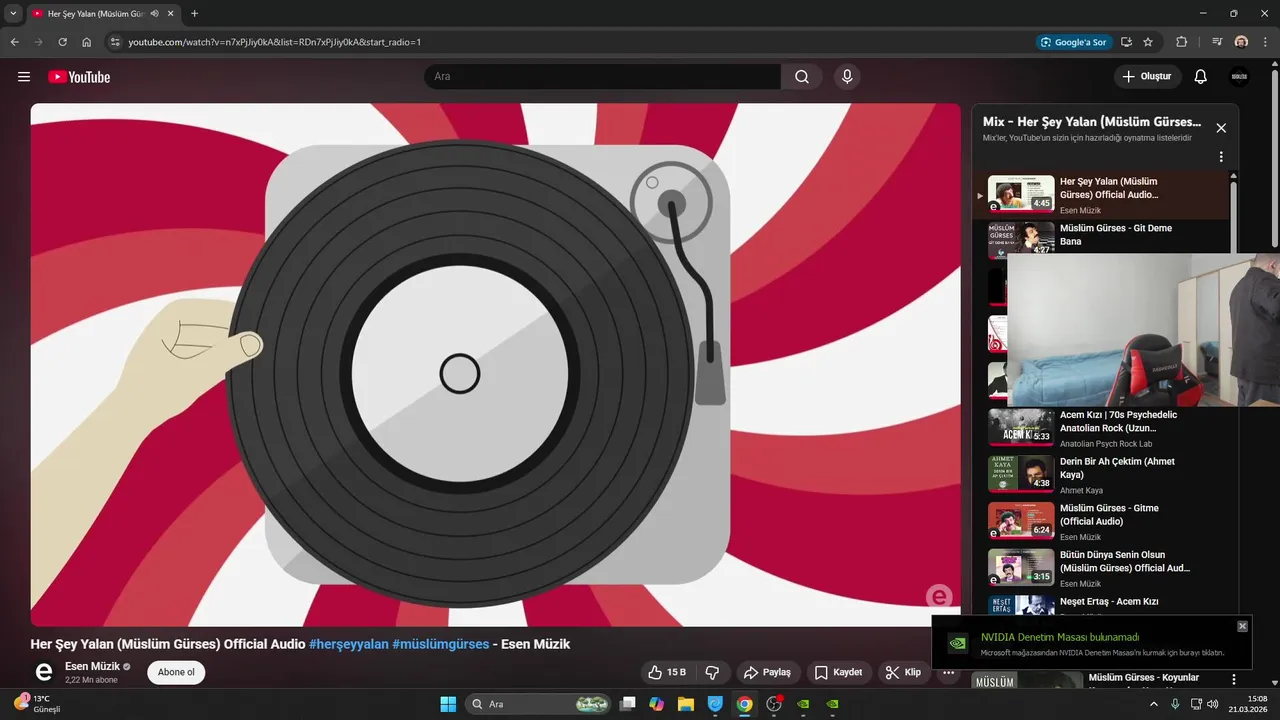
Task: Open the taskbar clock and date
Action: coord(1249,704)
